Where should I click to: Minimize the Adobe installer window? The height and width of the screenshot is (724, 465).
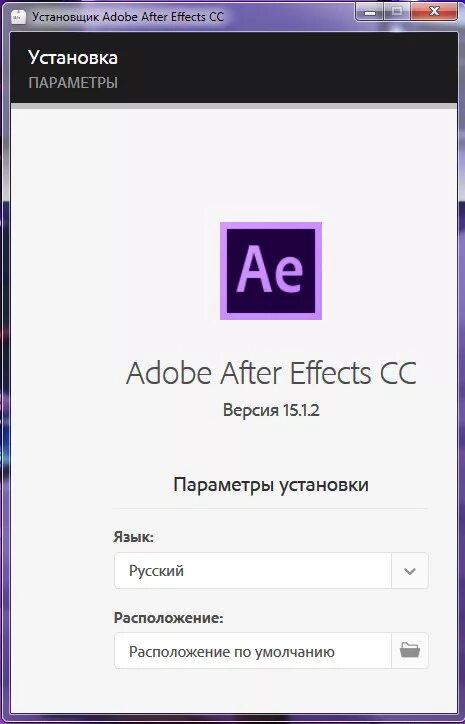369,12
